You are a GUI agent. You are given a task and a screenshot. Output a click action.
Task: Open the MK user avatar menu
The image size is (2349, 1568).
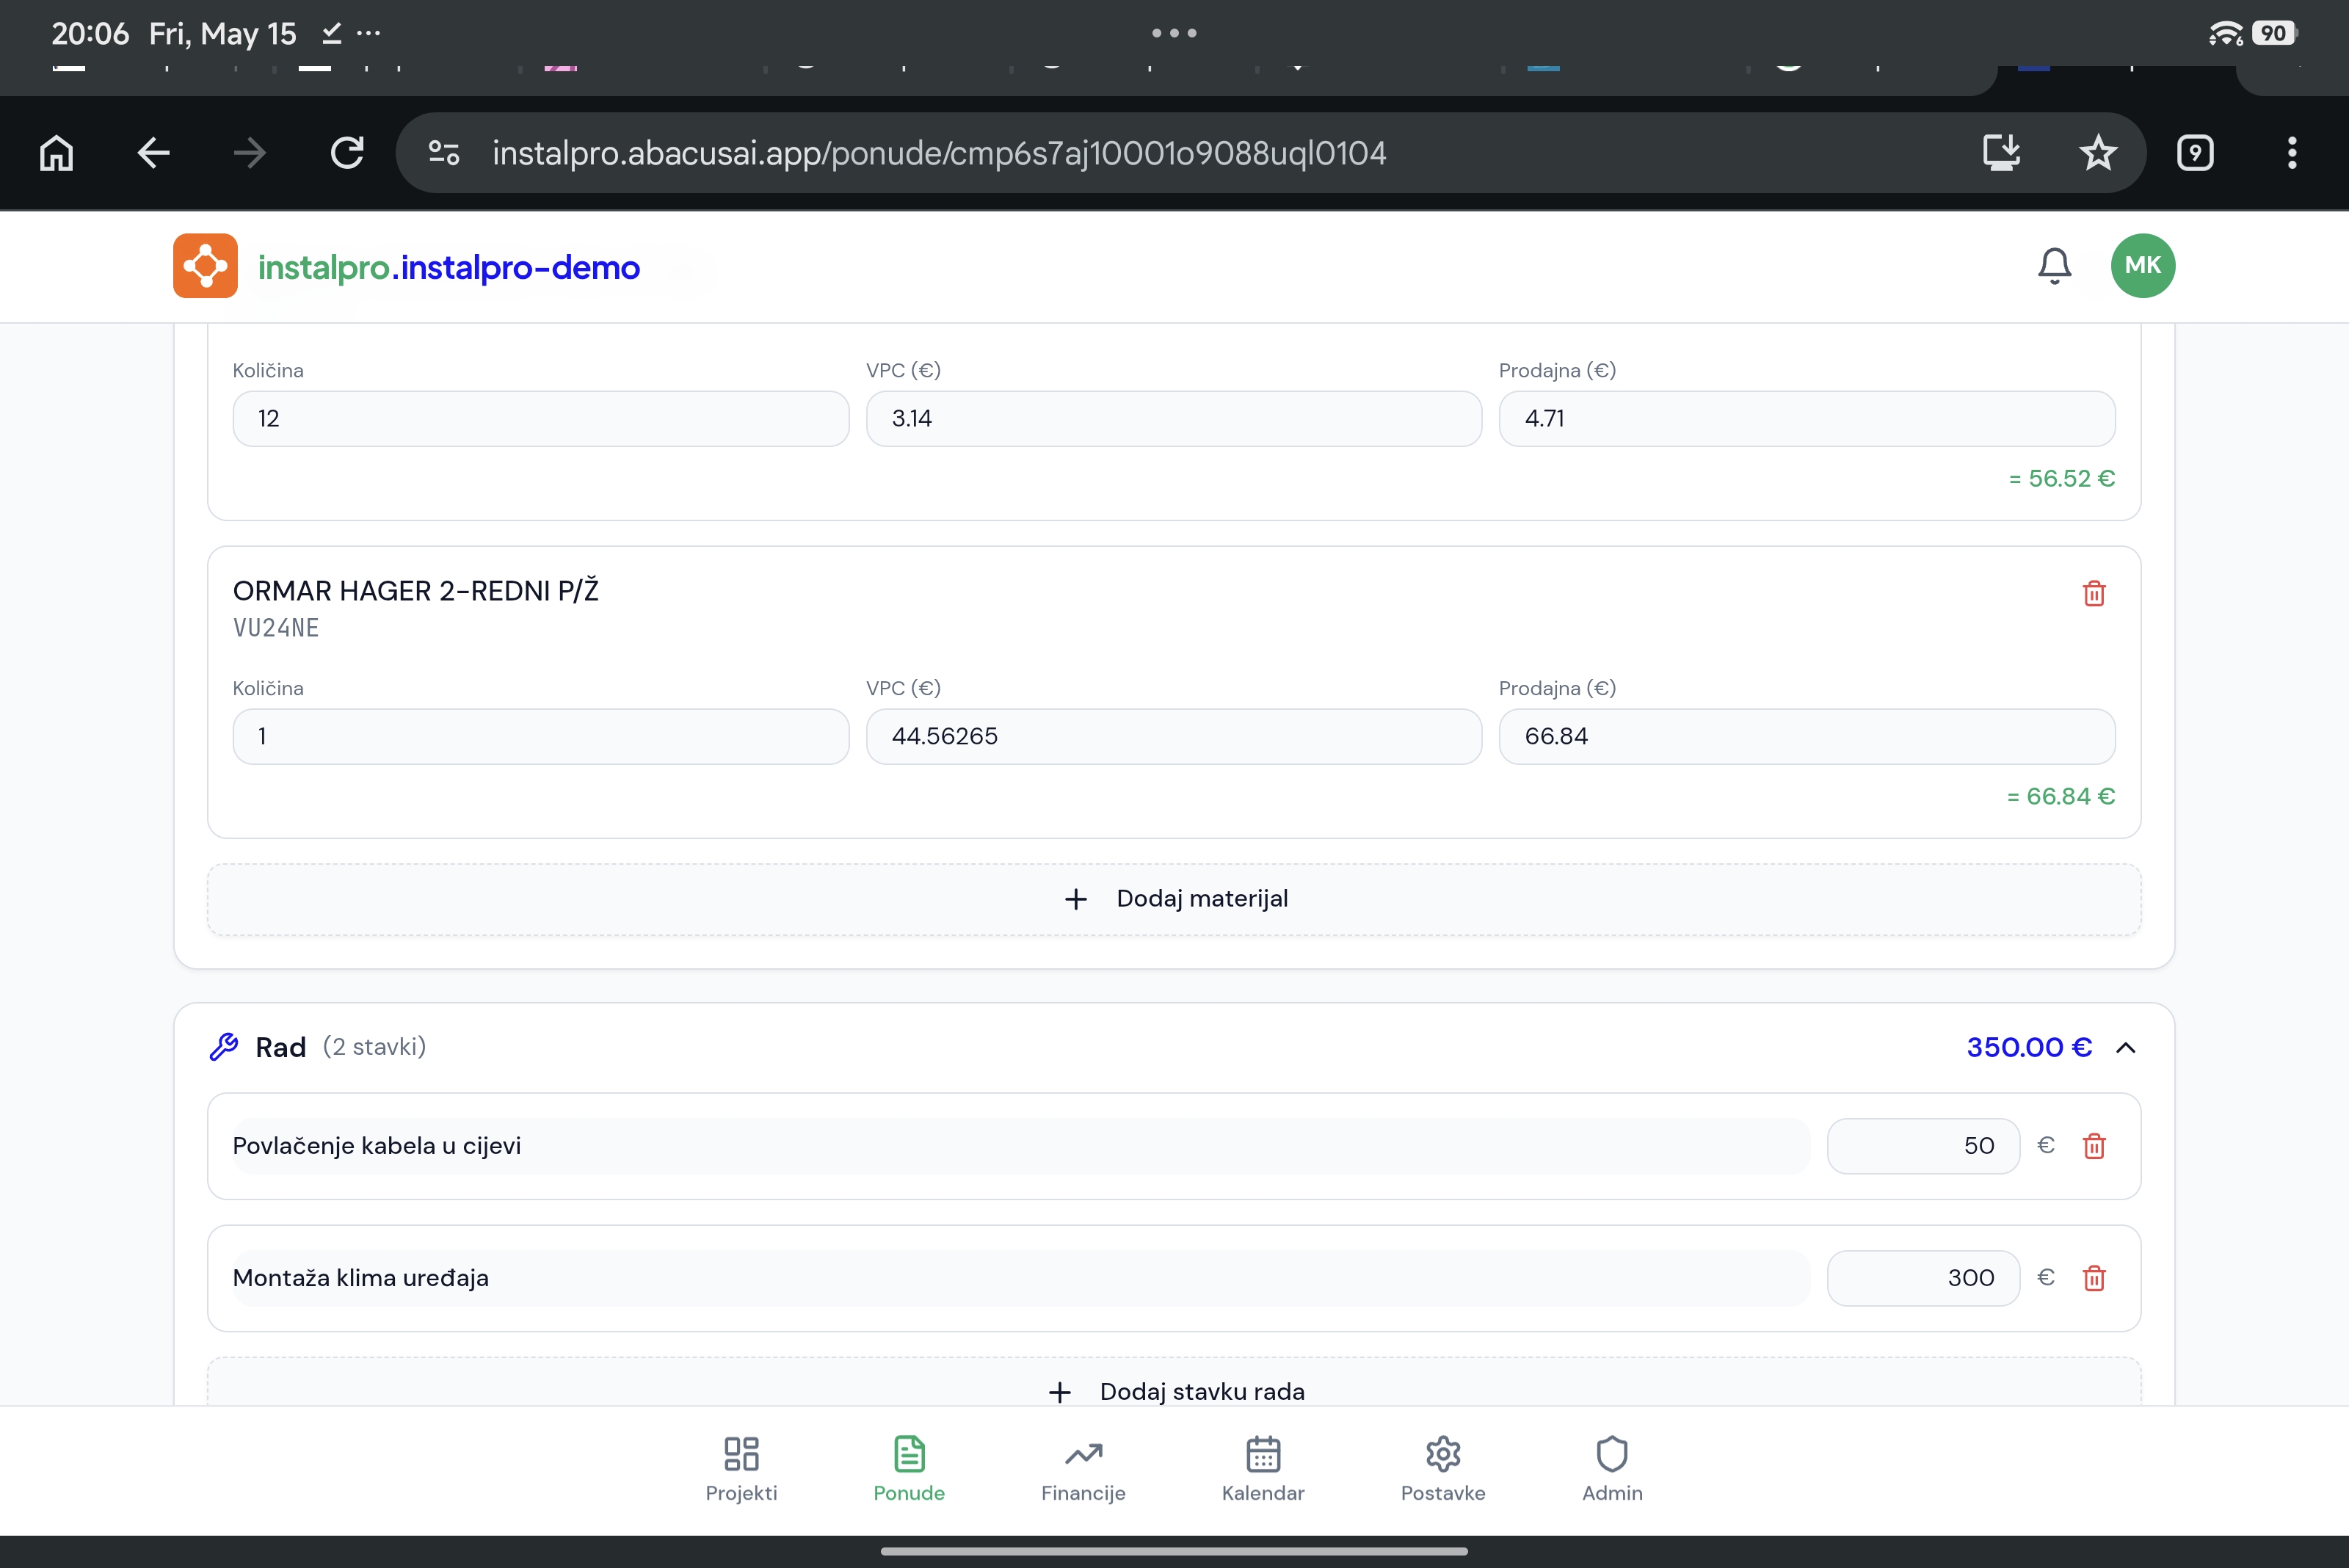click(2143, 266)
